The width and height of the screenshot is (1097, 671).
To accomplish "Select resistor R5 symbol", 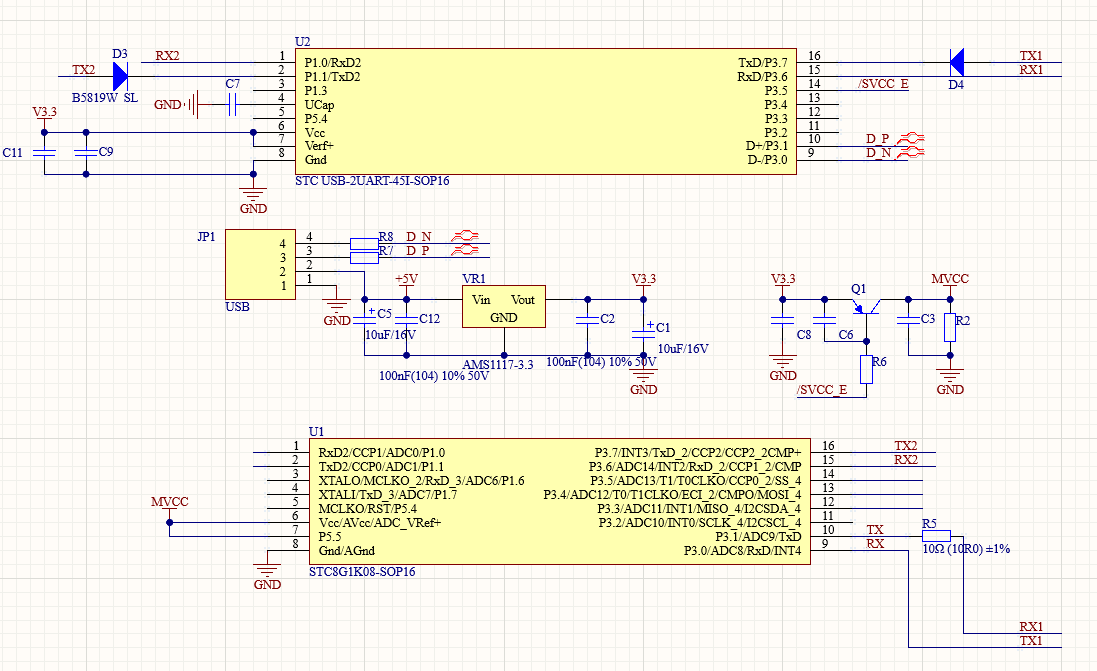I will [936, 537].
